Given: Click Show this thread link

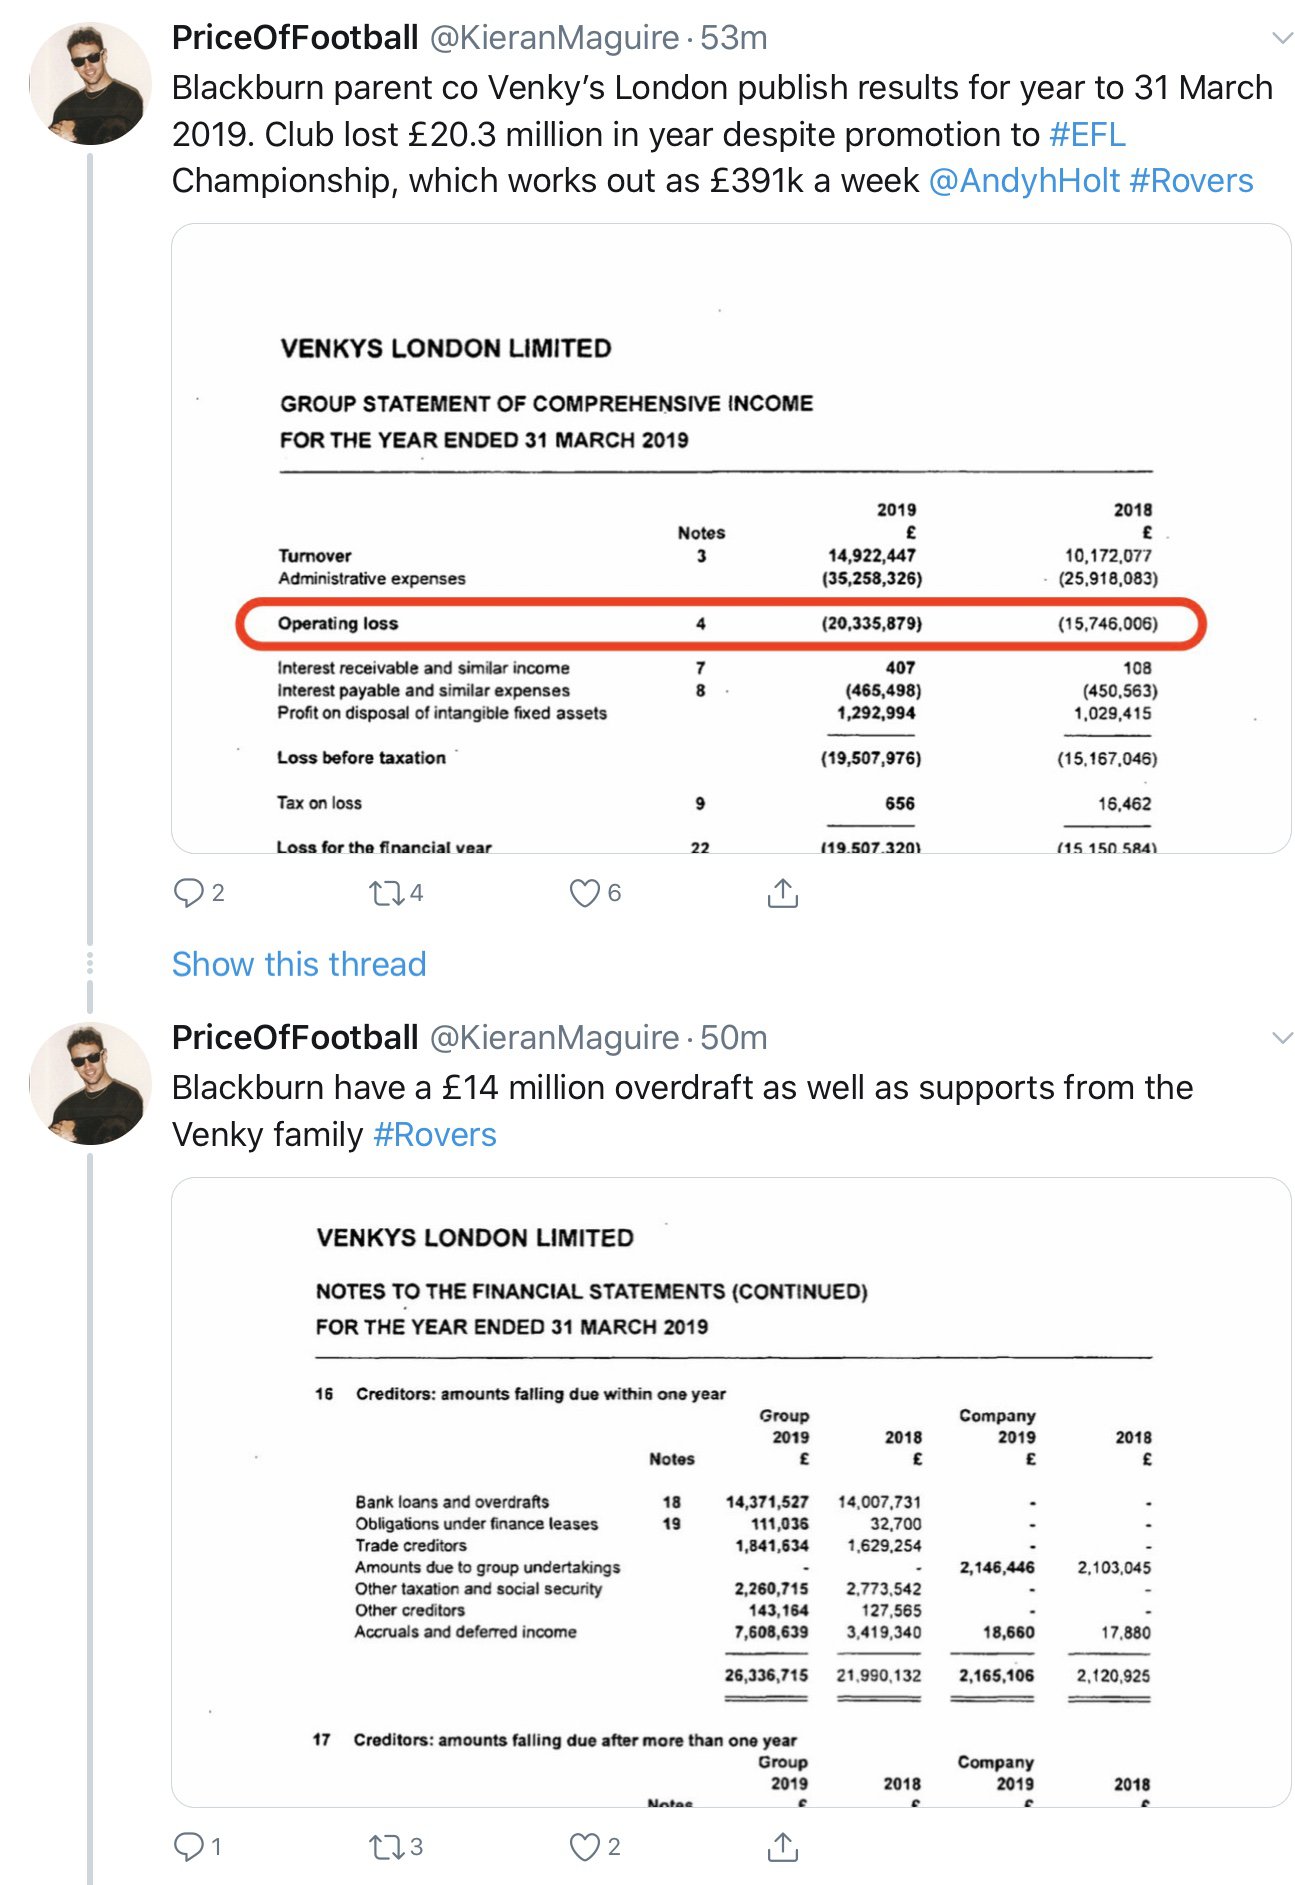Looking at the screenshot, I should (x=299, y=964).
